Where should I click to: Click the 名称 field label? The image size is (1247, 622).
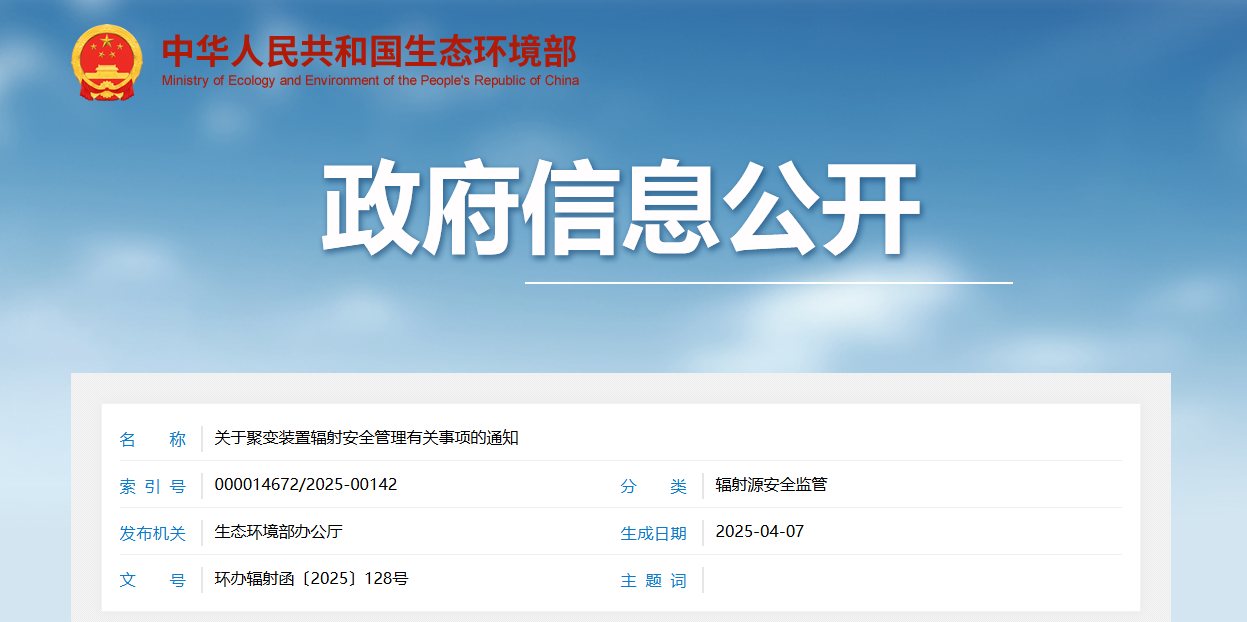(x=153, y=439)
